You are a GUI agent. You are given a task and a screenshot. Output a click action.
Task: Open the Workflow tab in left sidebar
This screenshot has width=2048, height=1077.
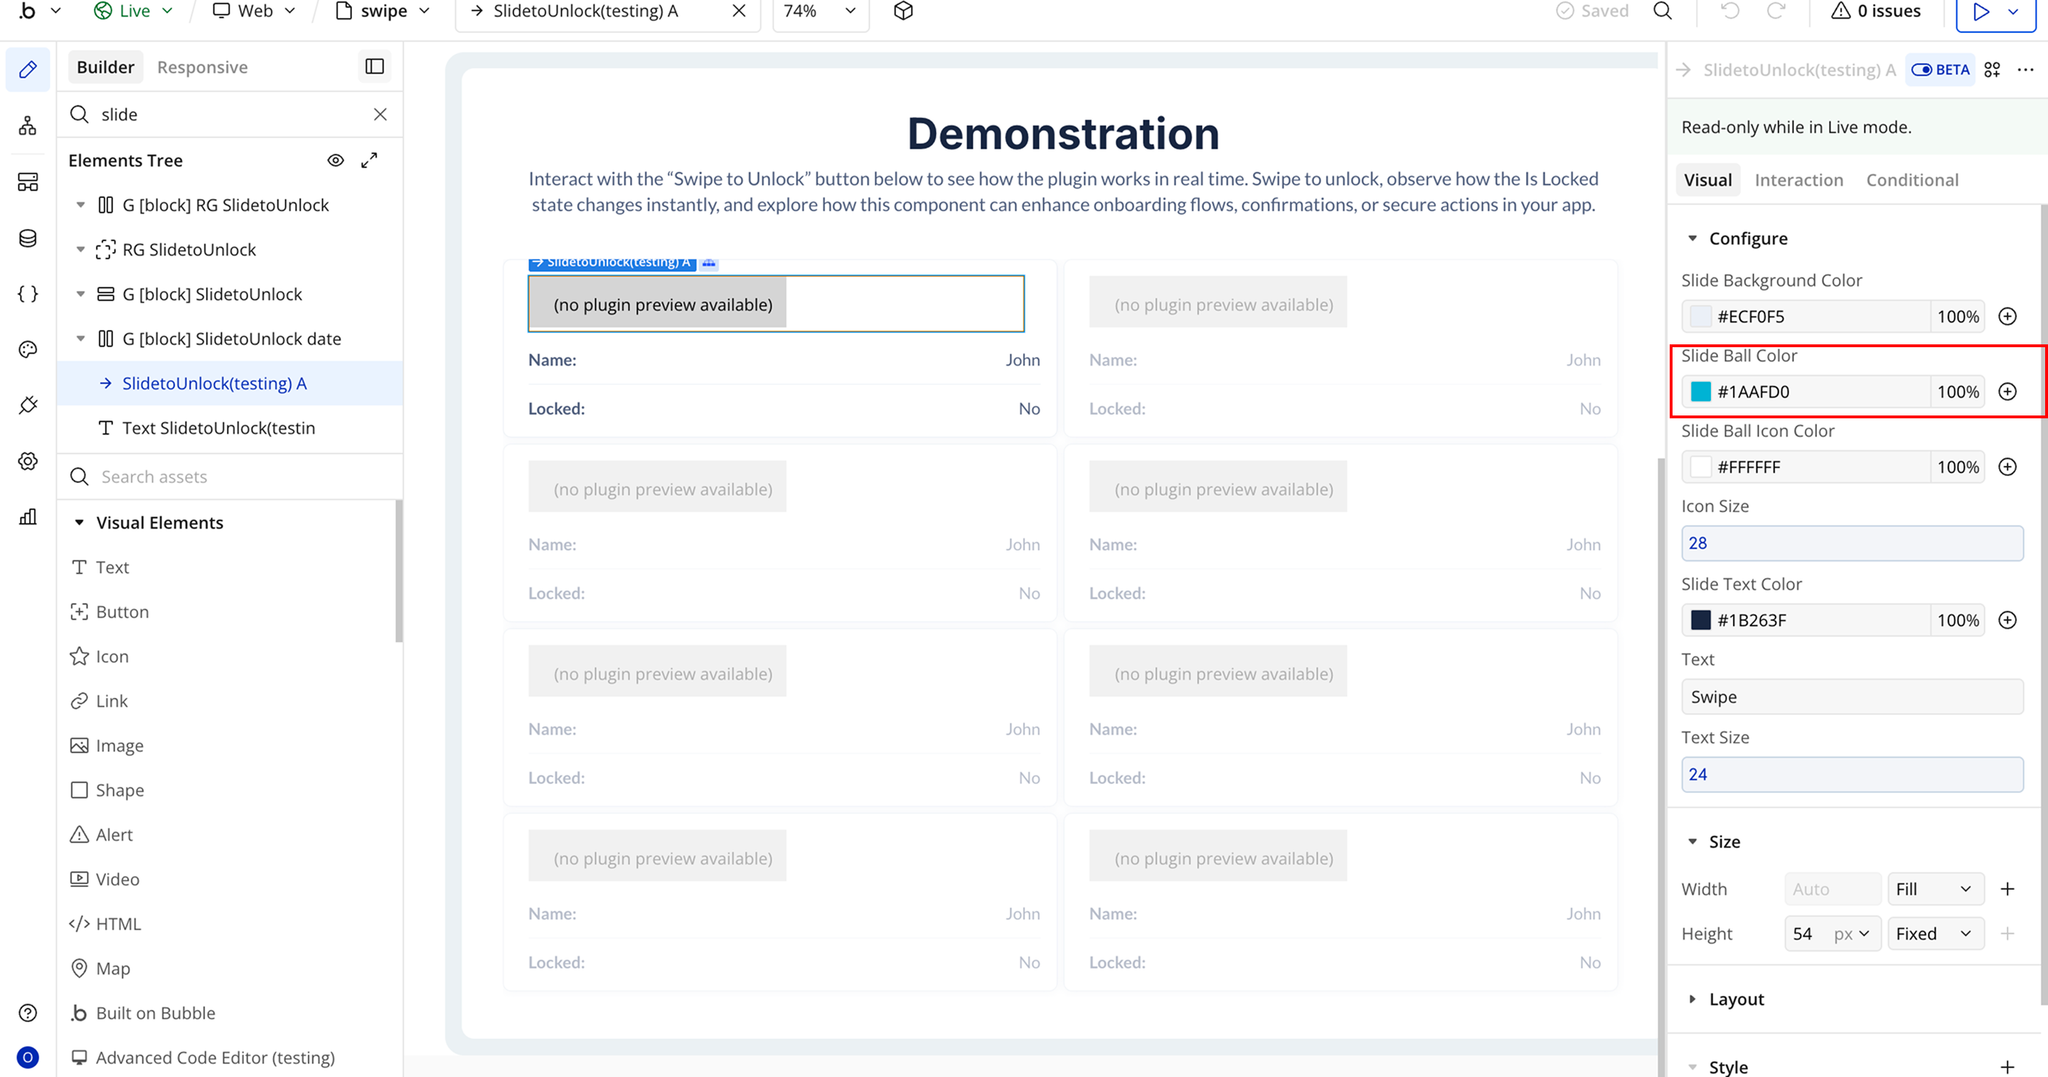(28, 126)
